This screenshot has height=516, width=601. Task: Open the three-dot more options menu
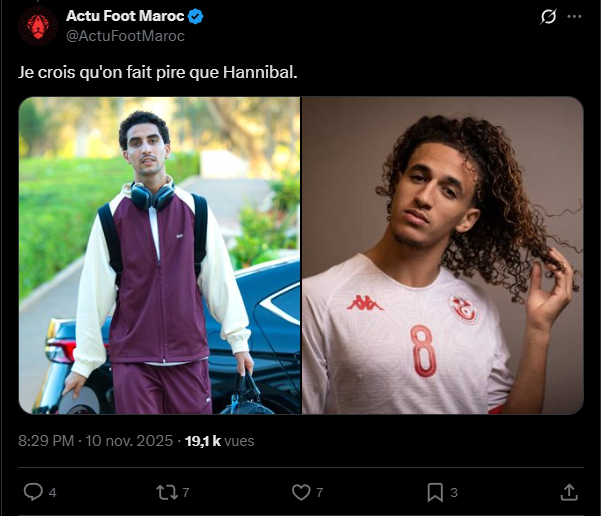574,17
